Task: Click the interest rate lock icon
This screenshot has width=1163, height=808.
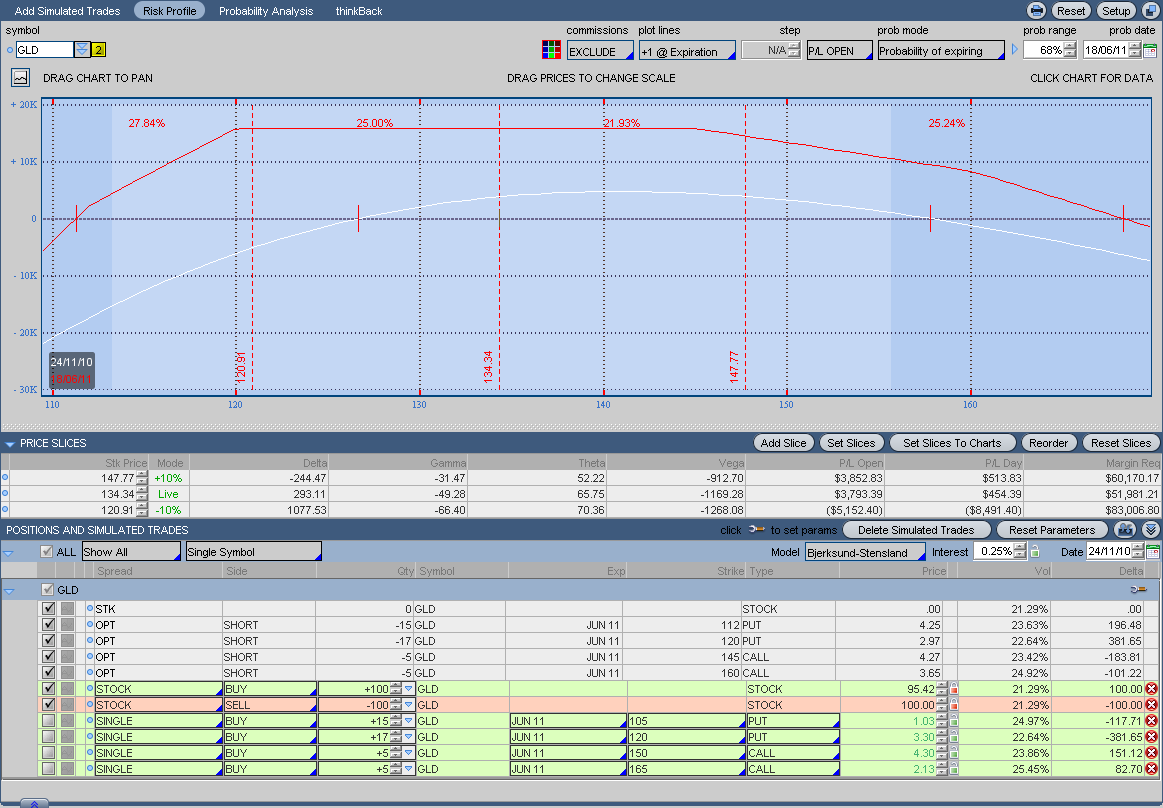Action: (x=1035, y=552)
